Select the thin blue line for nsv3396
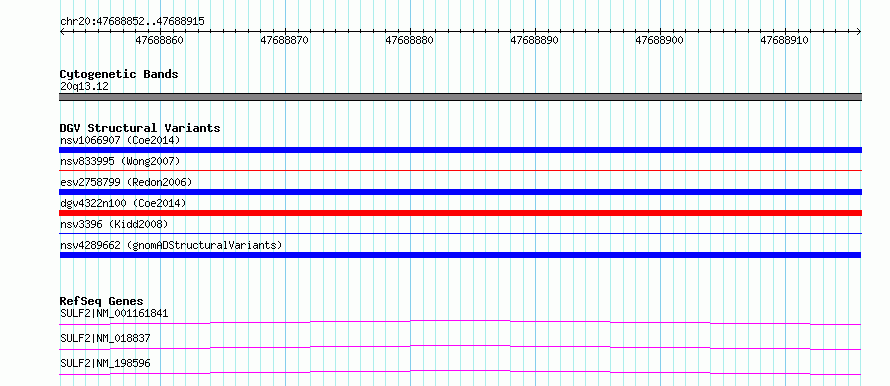The height and width of the screenshot is (386, 890). coord(460,233)
